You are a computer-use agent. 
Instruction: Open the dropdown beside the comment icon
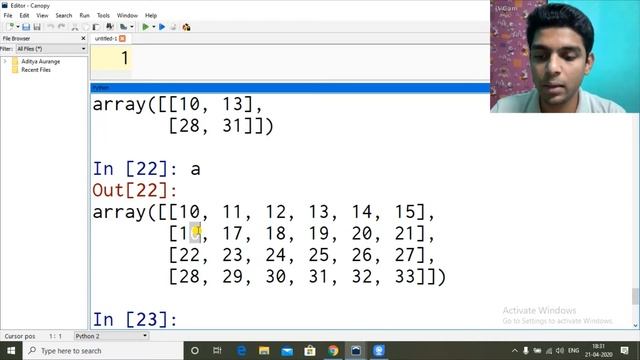pos(131,27)
